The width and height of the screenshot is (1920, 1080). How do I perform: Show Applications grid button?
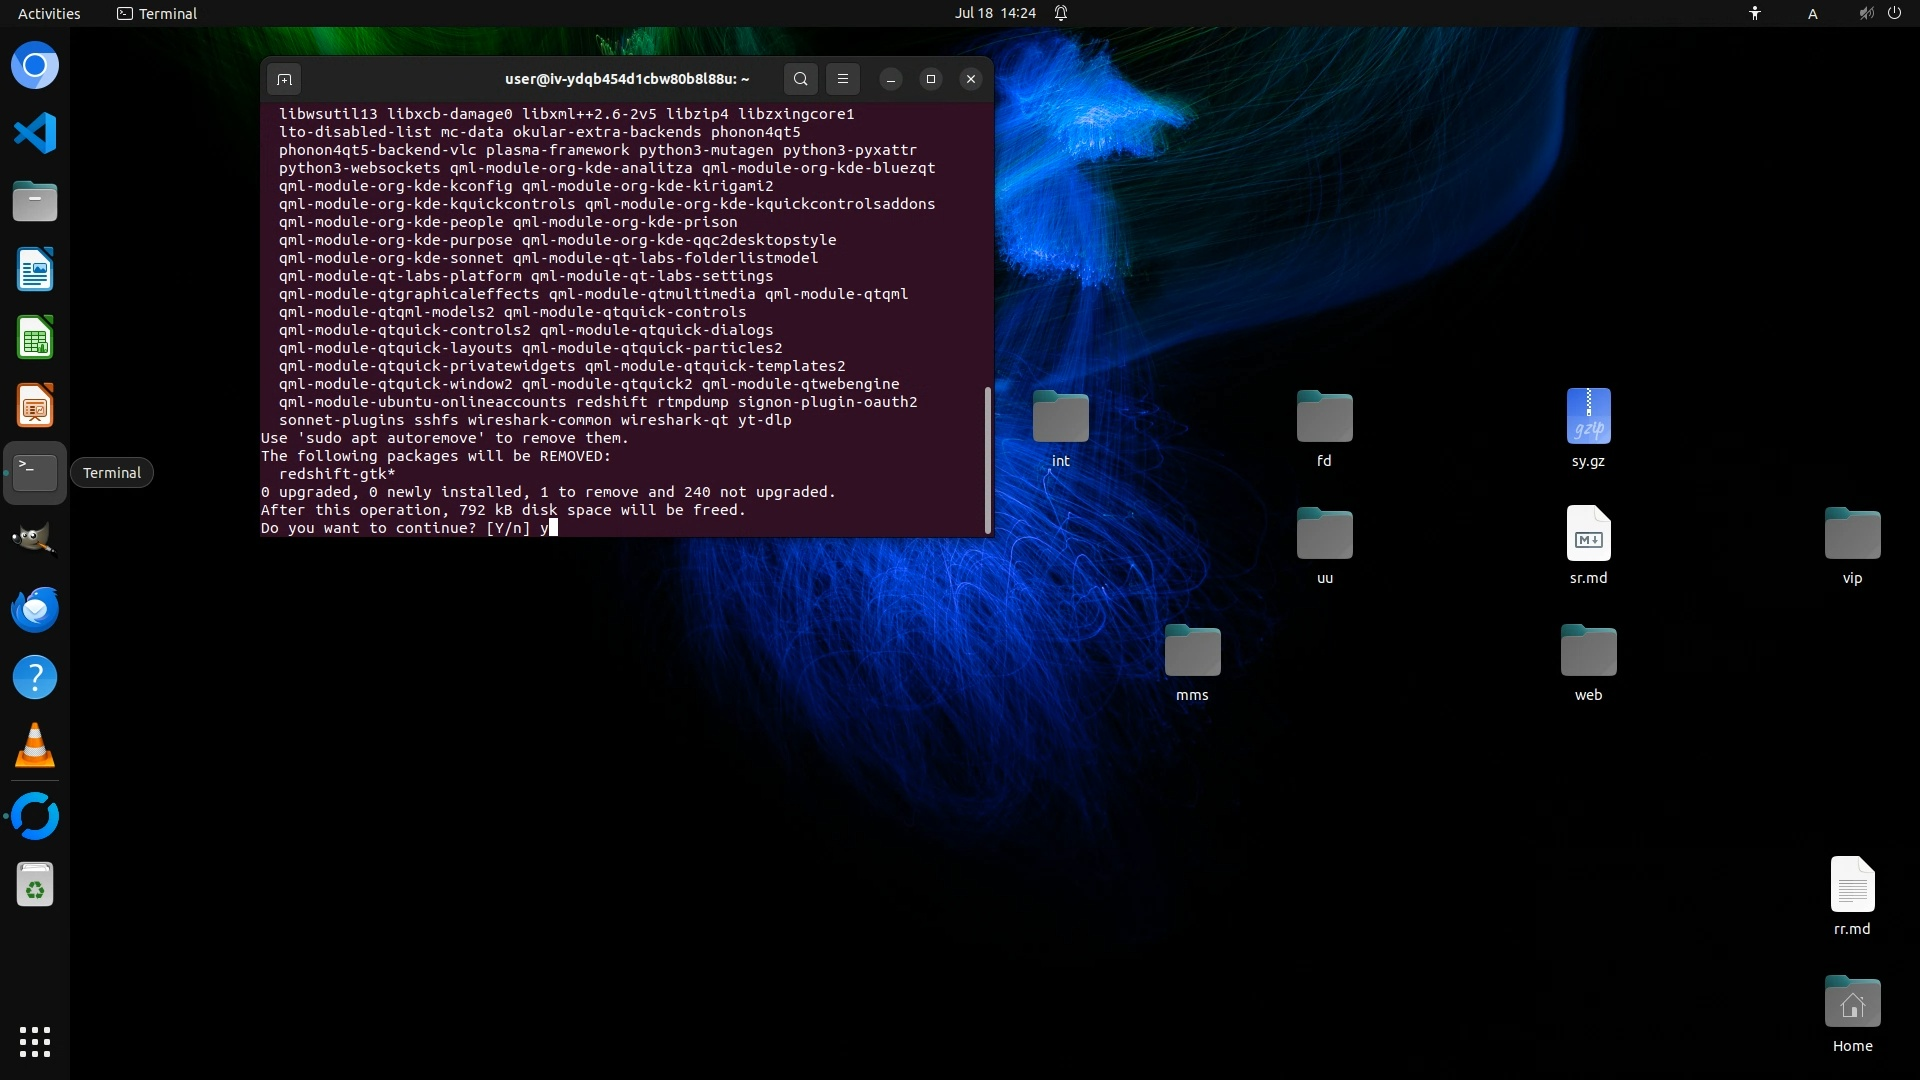35,1042
